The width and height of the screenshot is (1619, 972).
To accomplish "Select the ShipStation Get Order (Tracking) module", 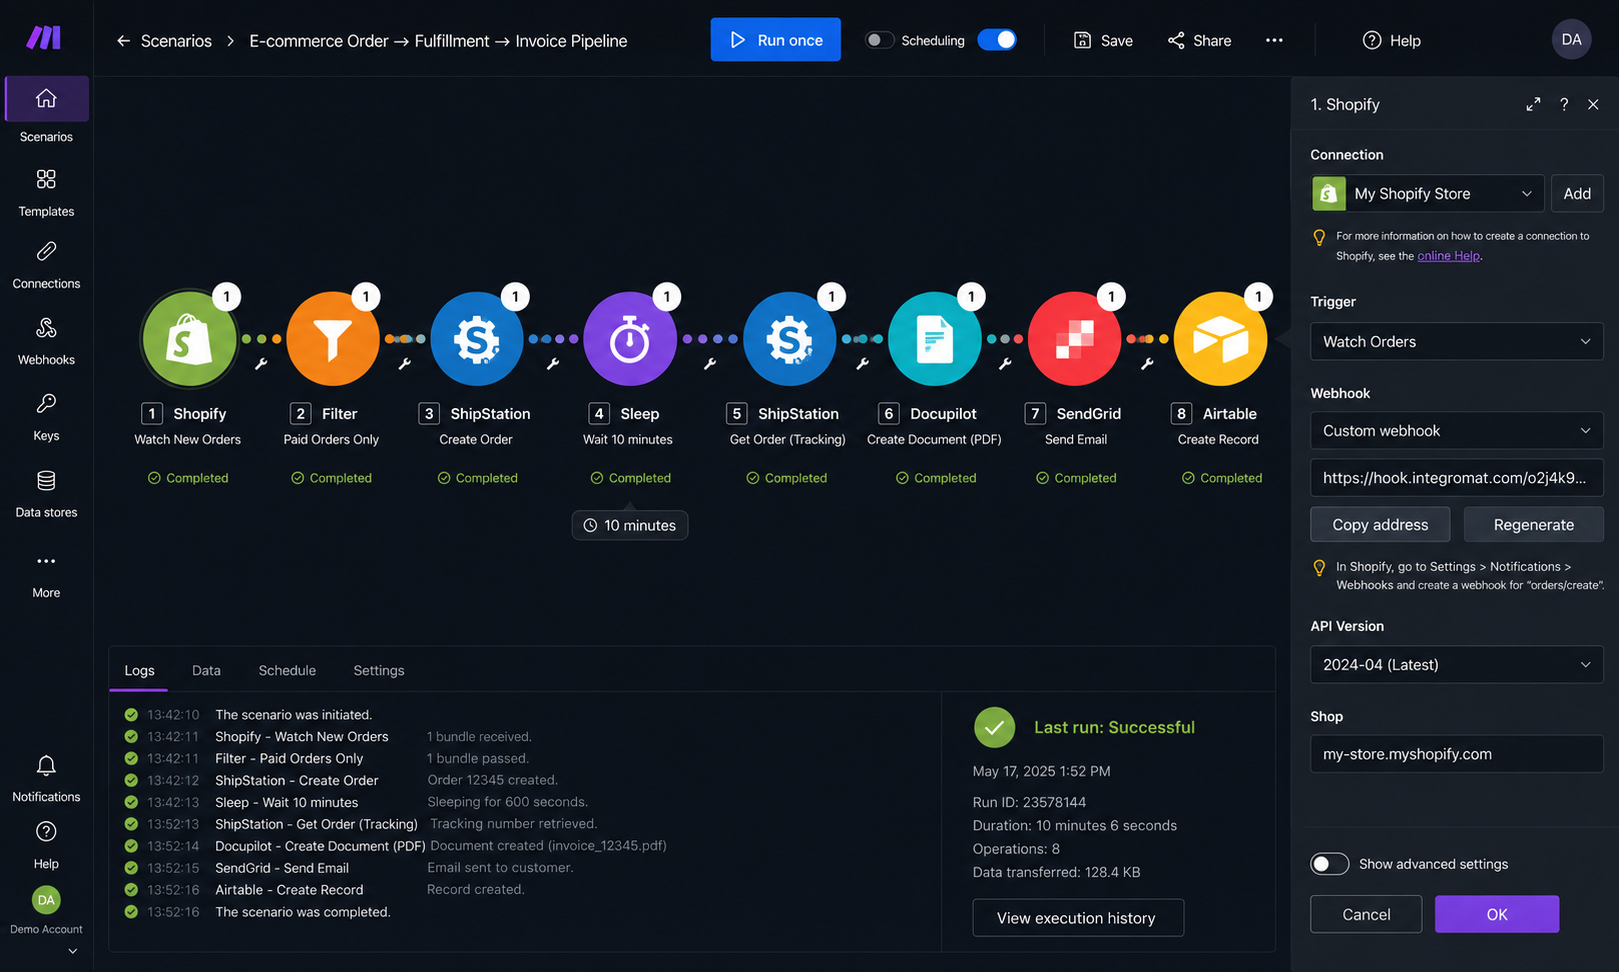I will [790, 340].
